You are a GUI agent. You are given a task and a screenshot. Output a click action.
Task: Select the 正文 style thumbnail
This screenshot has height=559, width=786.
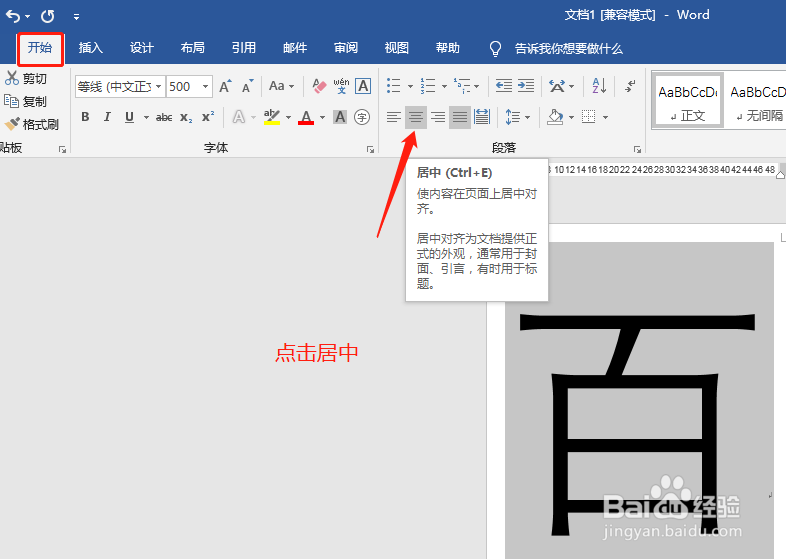point(687,100)
